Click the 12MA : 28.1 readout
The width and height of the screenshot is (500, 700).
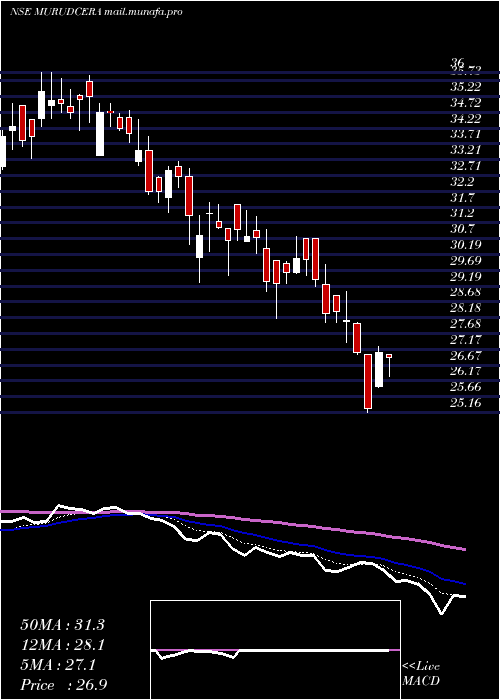(x=62, y=645)
